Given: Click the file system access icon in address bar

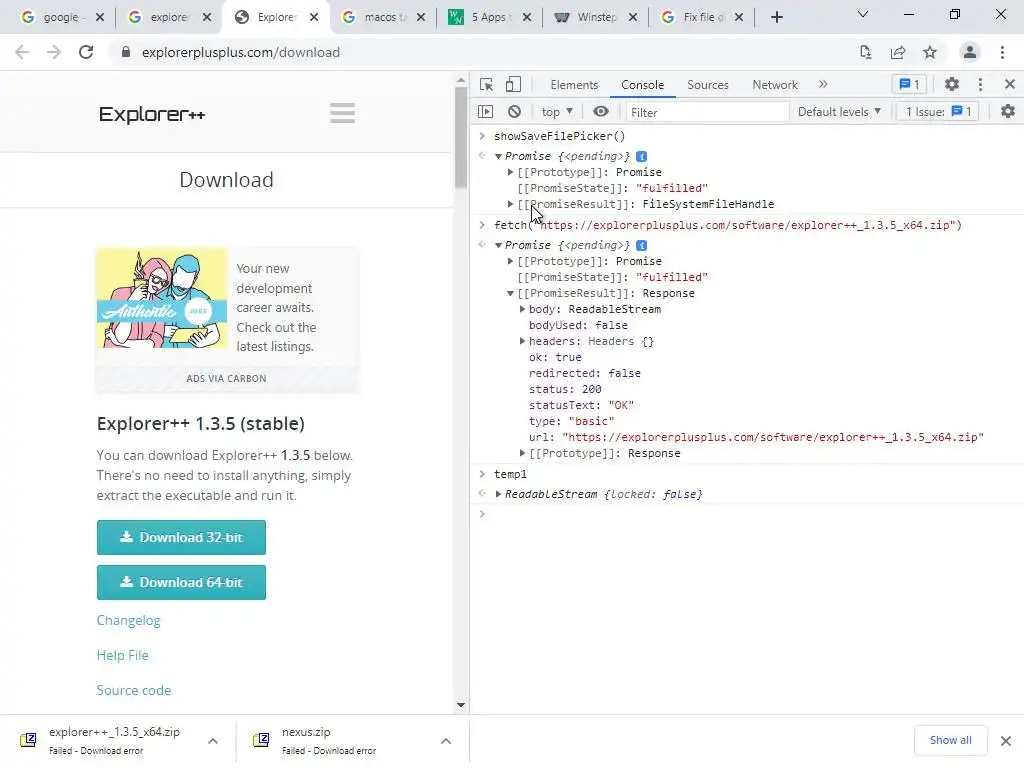Looking at the screenshot, I should click(866, 52).
